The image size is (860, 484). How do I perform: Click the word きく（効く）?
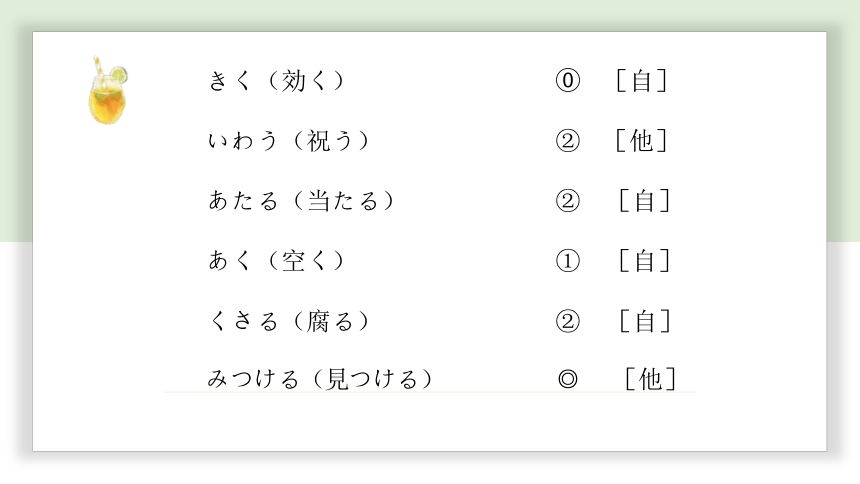(x=277, y=81)
